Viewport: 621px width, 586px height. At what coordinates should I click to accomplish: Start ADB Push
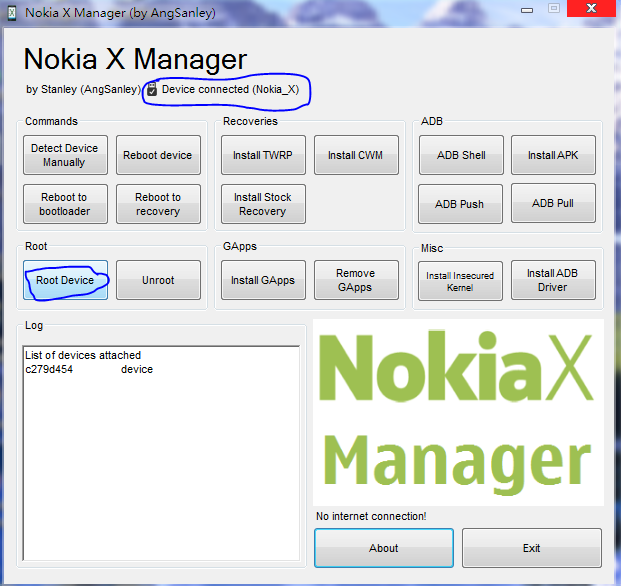pos(460,204)
